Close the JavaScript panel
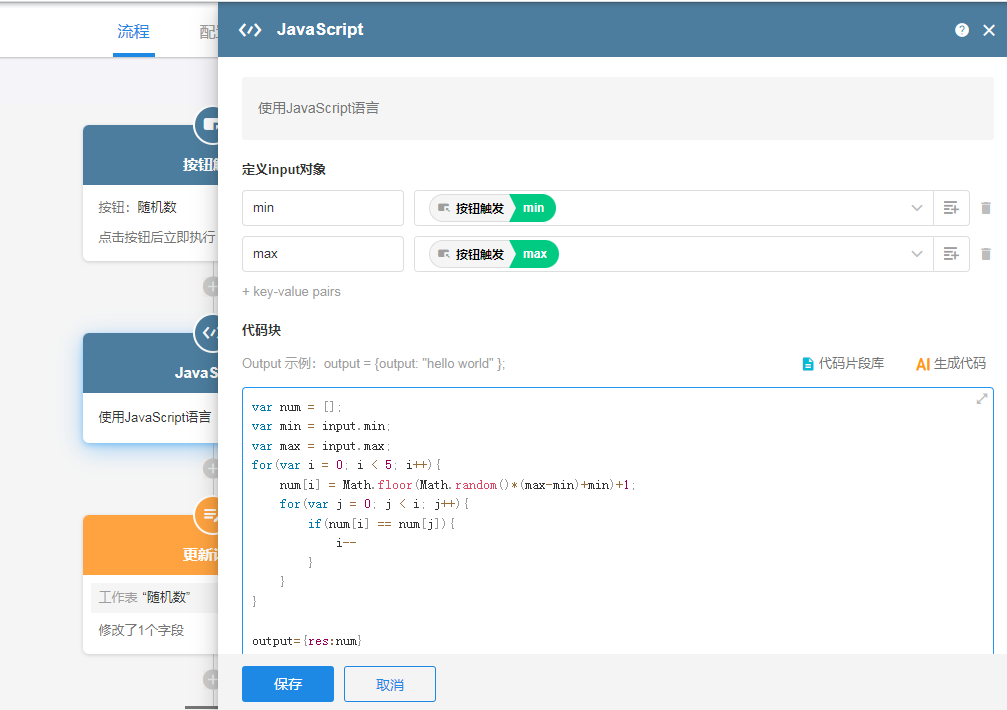 coord(989,30)
